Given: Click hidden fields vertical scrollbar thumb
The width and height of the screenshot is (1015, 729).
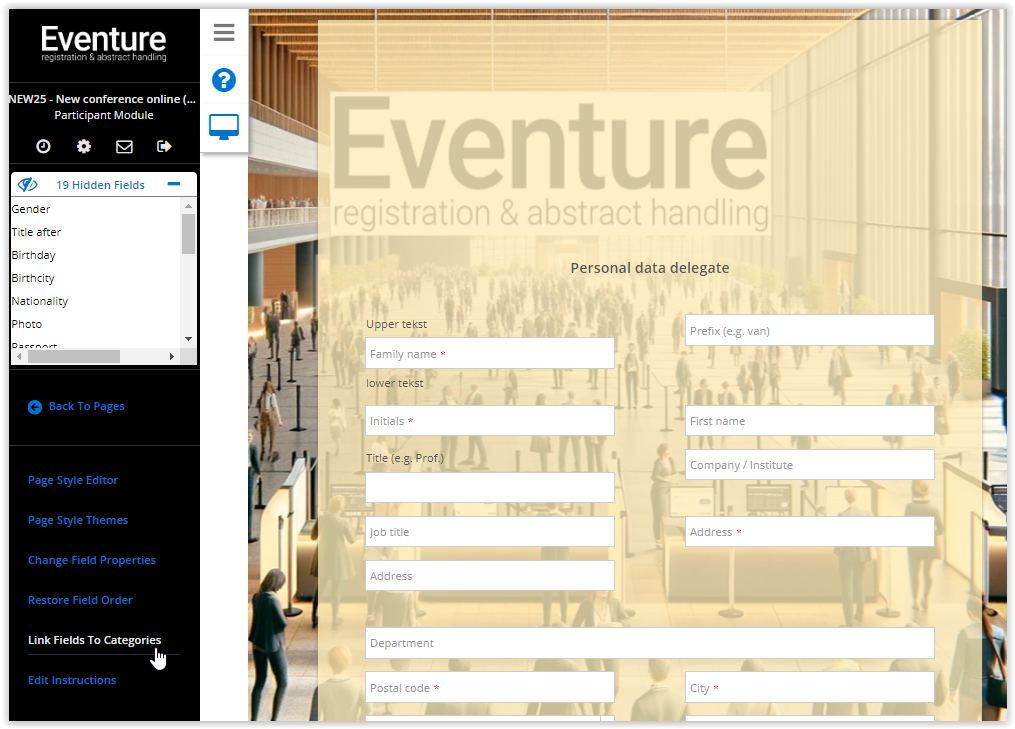Looking at the screenshot, I should point(188,234).
